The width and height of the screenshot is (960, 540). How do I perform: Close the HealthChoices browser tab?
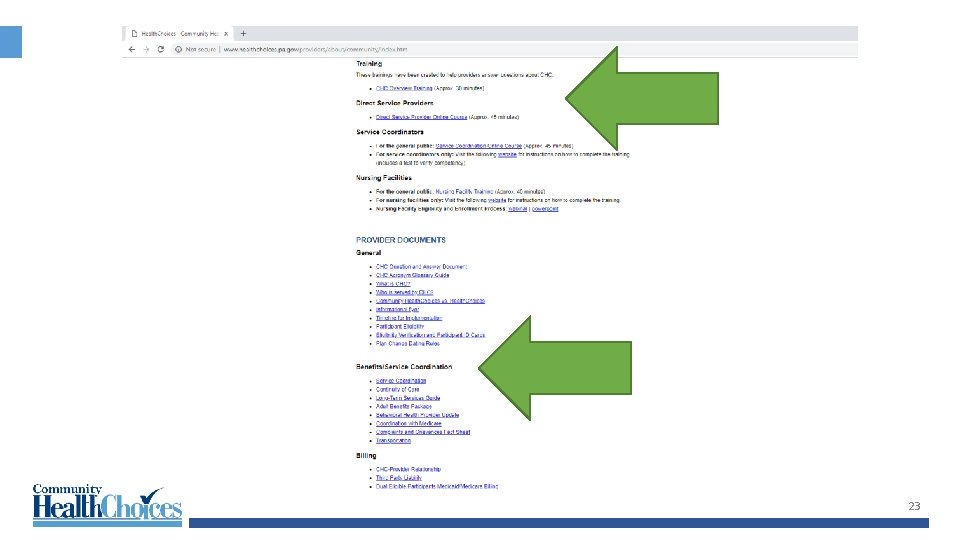[x=226, y=34]
